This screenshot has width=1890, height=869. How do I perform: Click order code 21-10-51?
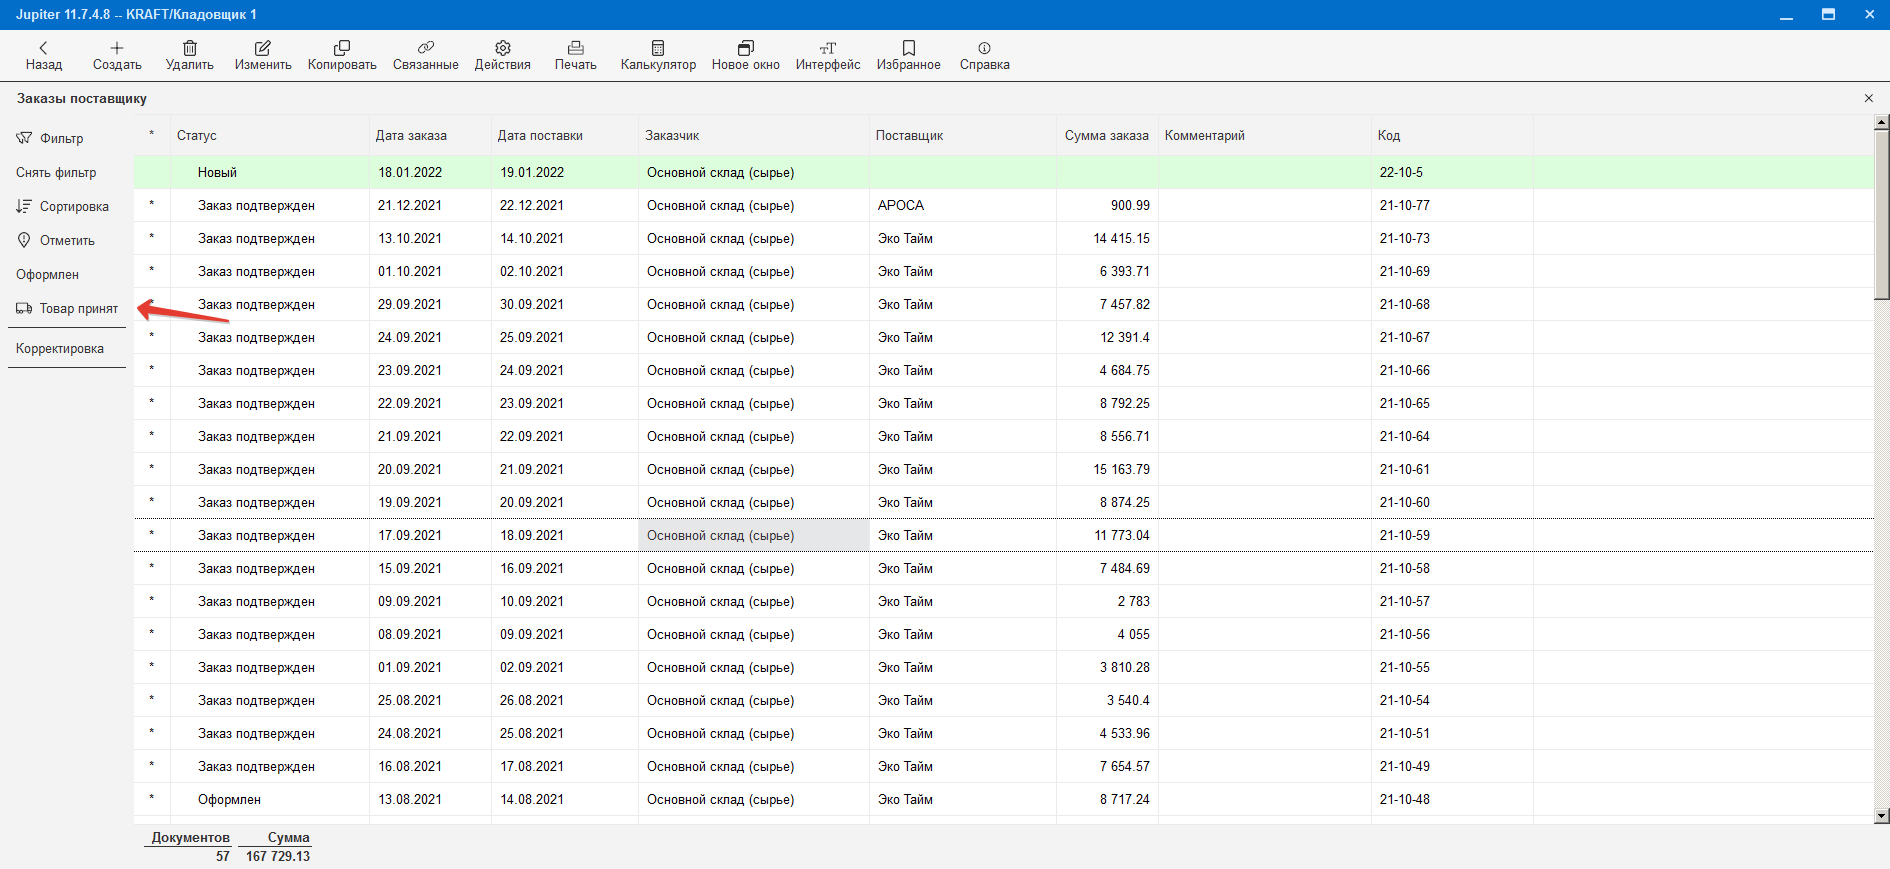point(1405,733)
